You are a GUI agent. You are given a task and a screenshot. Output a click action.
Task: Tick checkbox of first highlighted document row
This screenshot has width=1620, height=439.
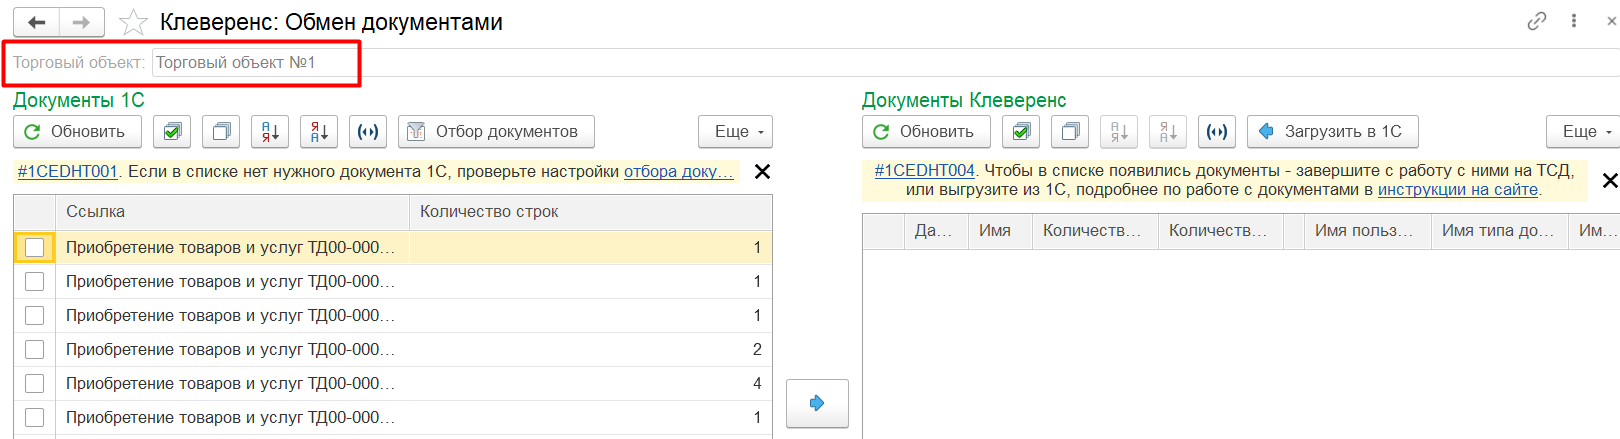(35, 247)
